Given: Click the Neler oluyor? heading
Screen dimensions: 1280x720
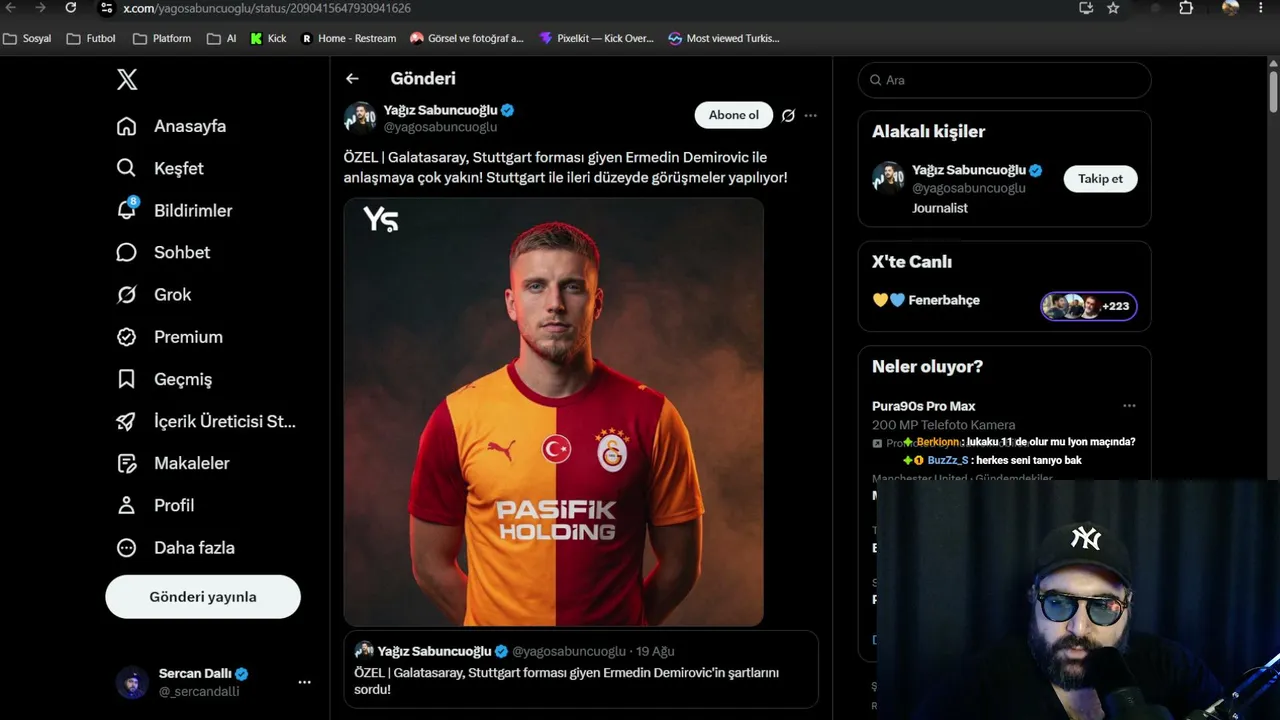Looking at the screenshot, I should tap(927, 367).
